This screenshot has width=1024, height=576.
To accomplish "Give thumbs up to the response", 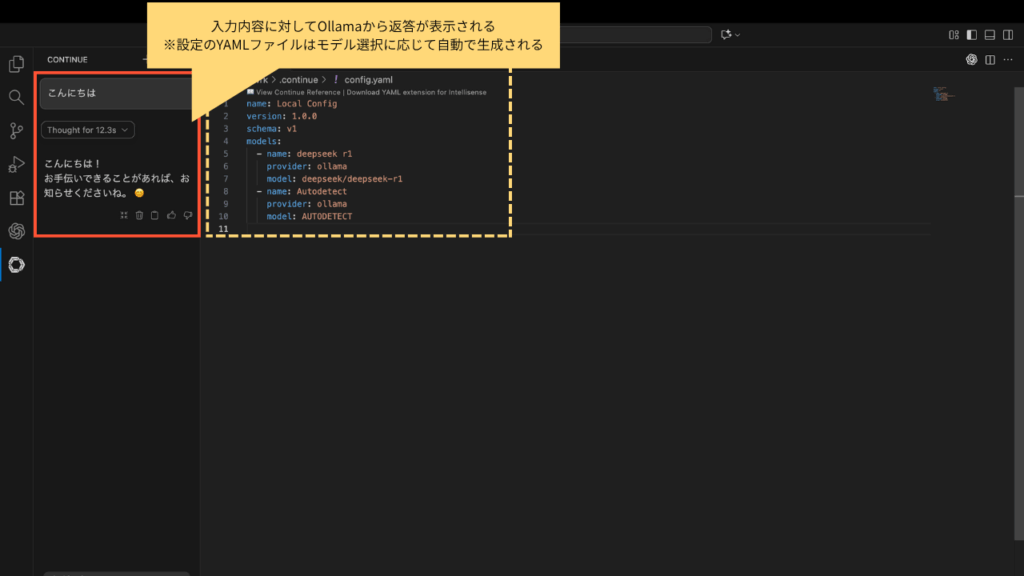I will click(171, 215).
